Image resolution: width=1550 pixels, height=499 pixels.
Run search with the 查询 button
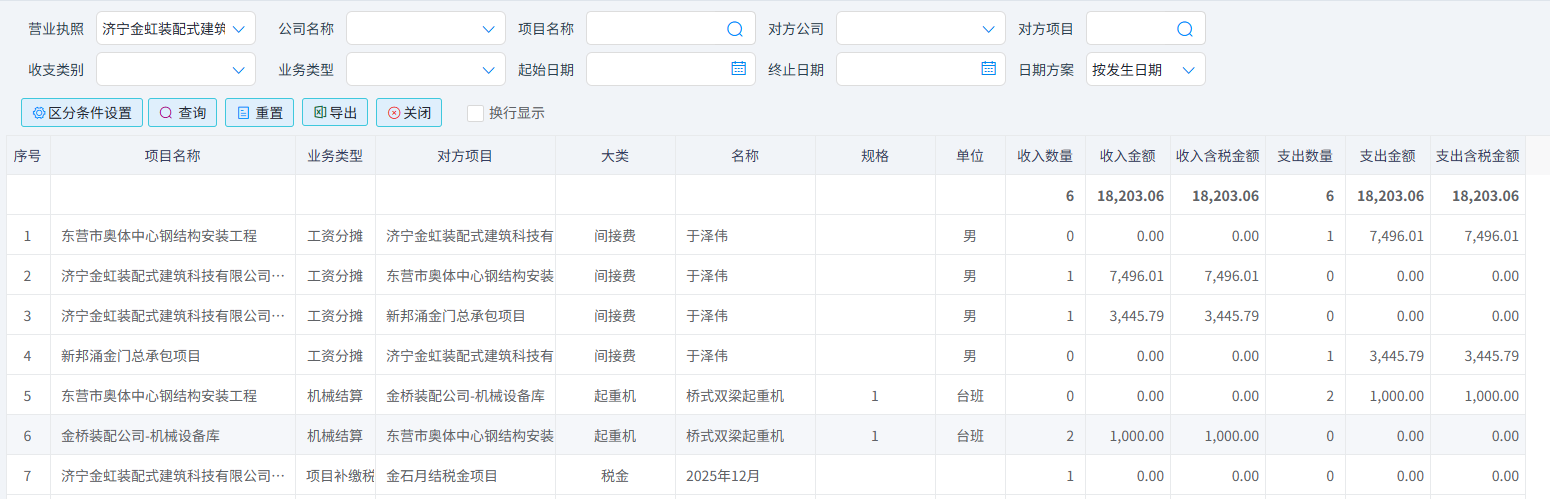[182, 113]
